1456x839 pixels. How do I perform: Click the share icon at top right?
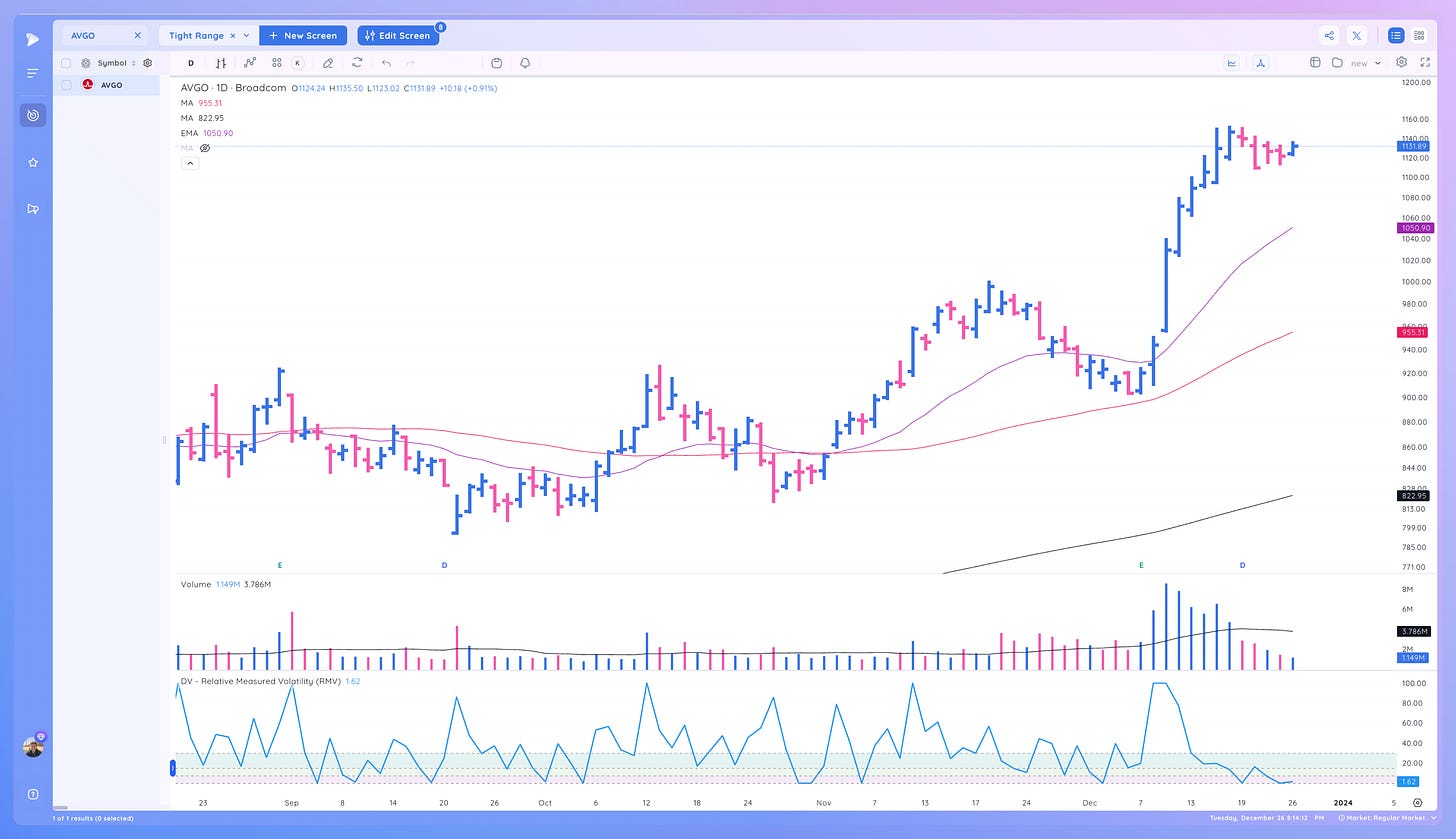click(1329, 36)
